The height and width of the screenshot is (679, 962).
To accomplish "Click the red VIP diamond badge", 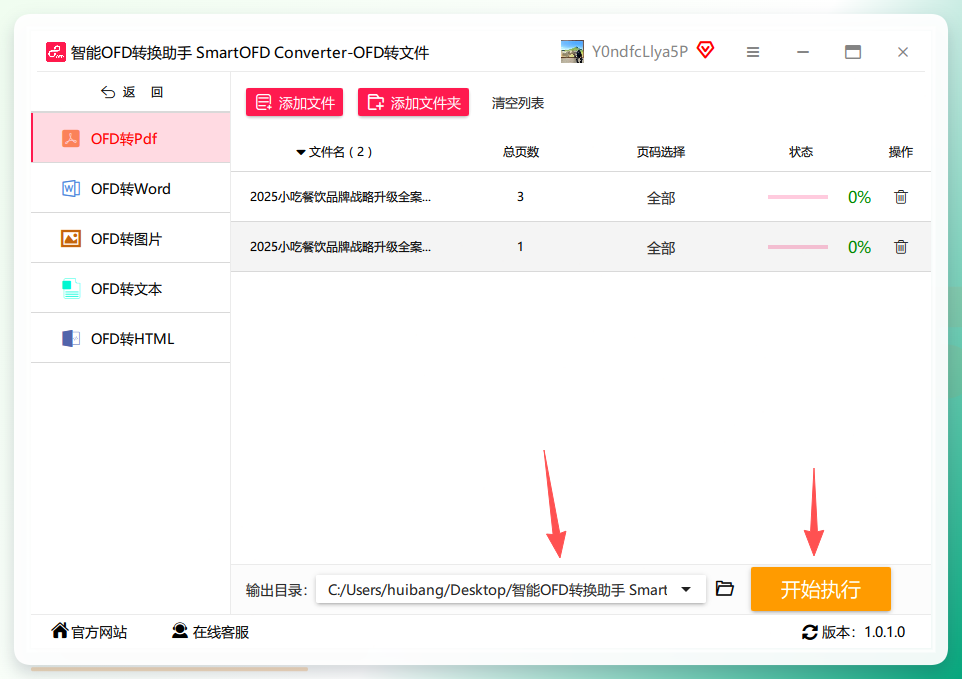I will pos(706,50).
